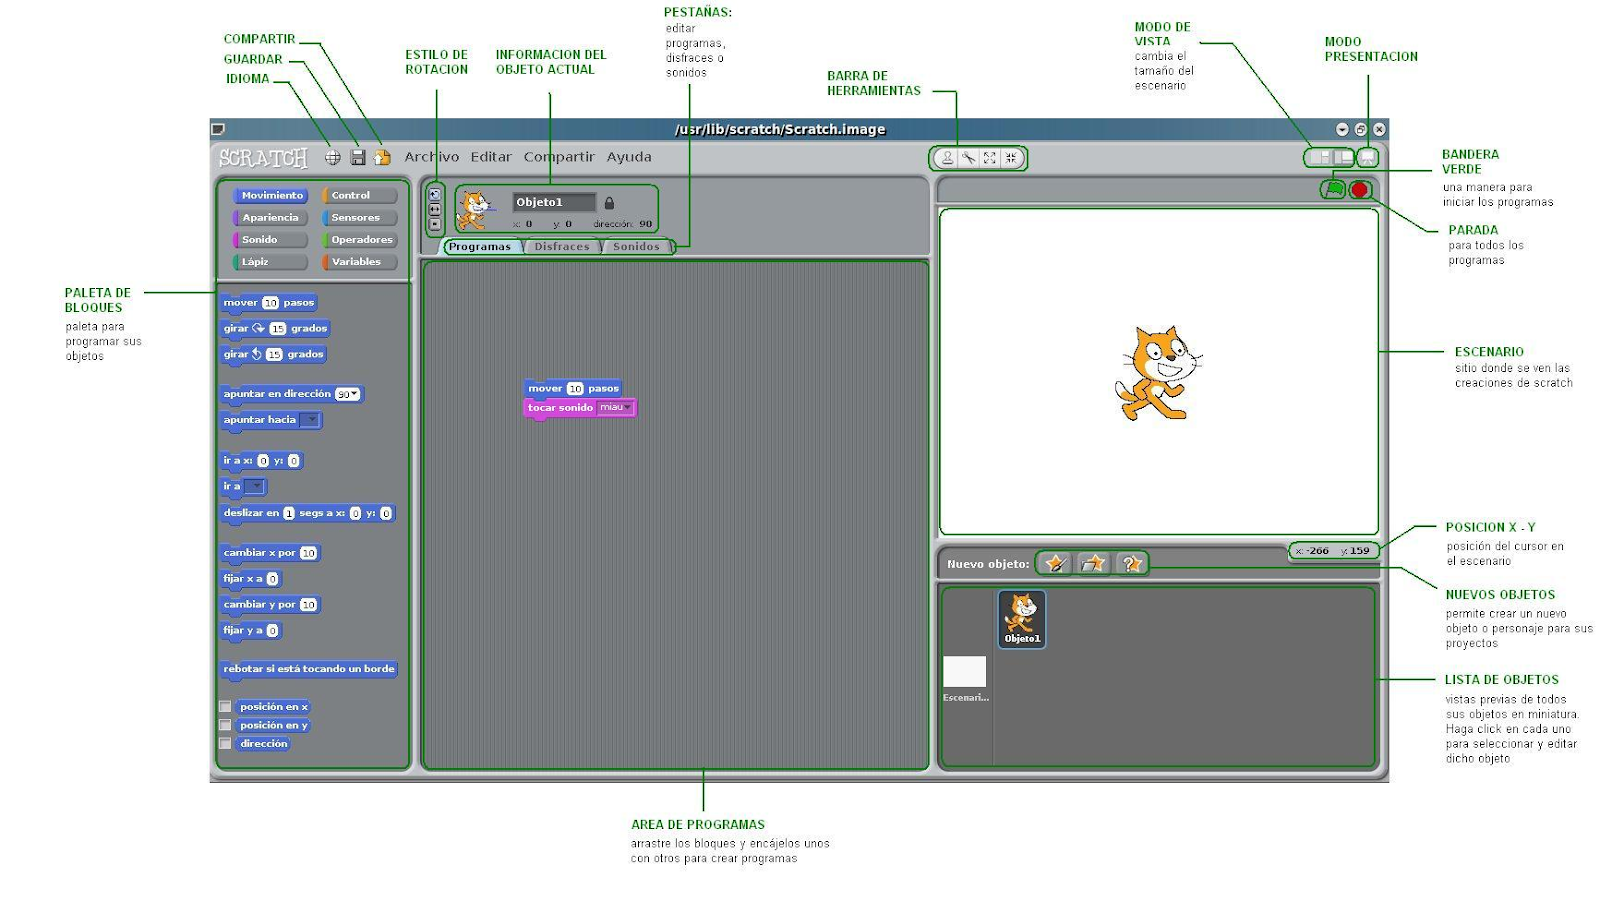Click the ir a x: y: block
The image size is (1600, 901).
[x=261, y=461]
